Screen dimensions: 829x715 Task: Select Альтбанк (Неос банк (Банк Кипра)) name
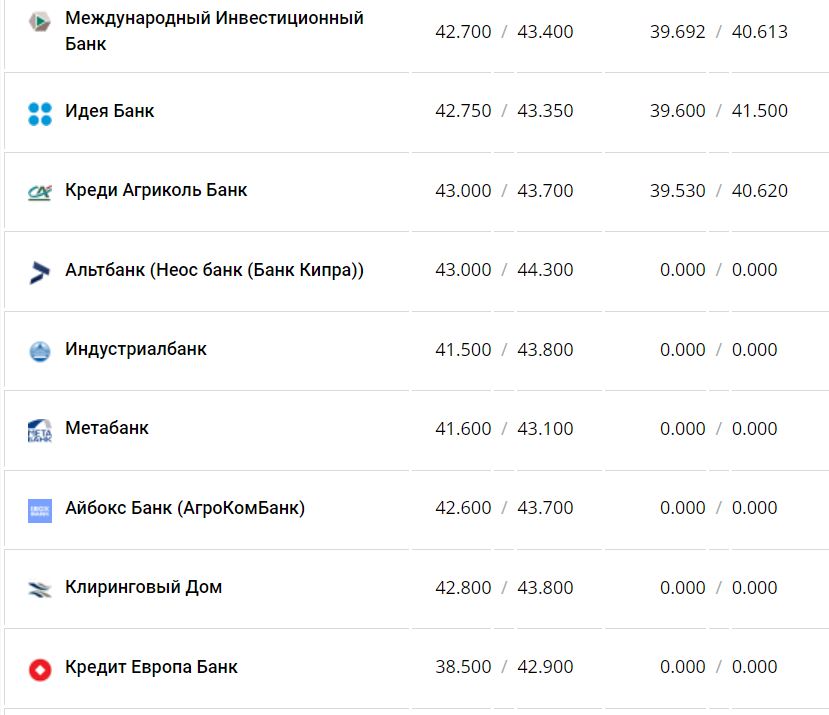pyautogui.click(x=214, y=270)
